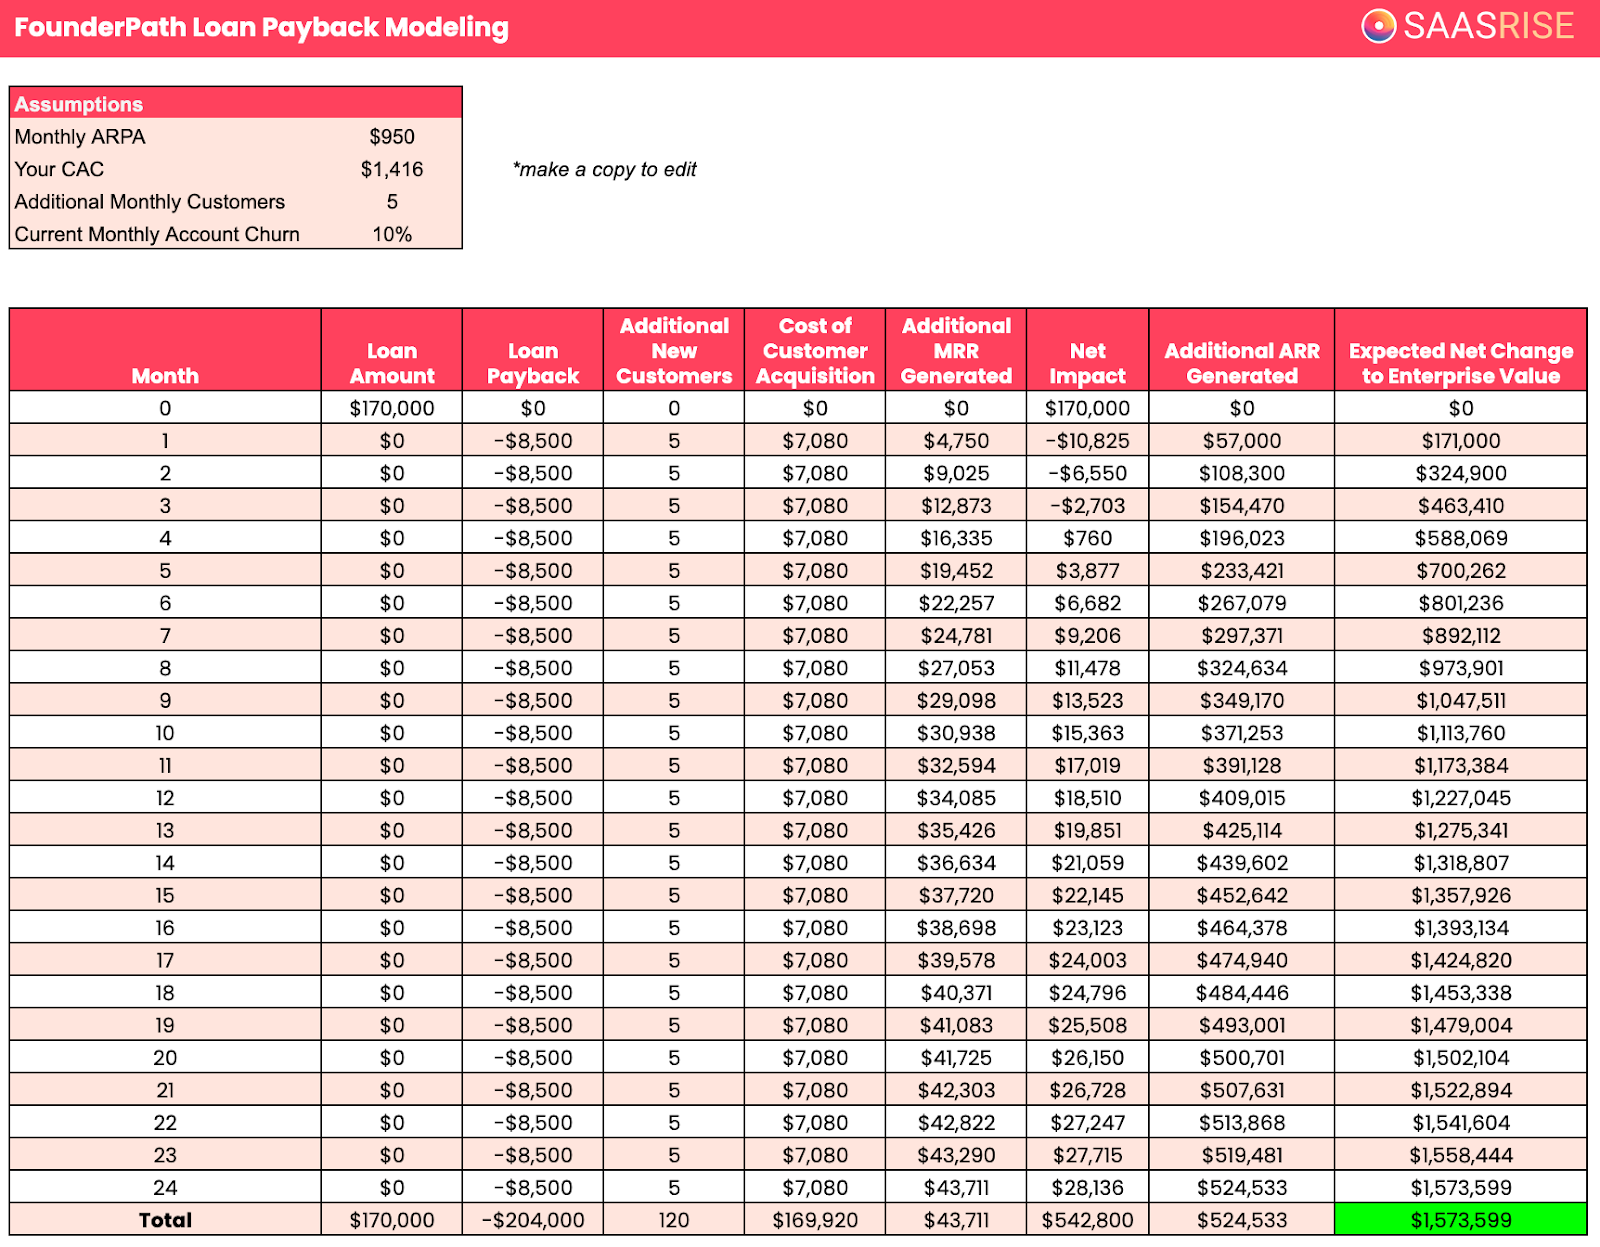1600x1247 pixels.
Task: Click the Additional New Customers column header
Action: coord(674,350)
